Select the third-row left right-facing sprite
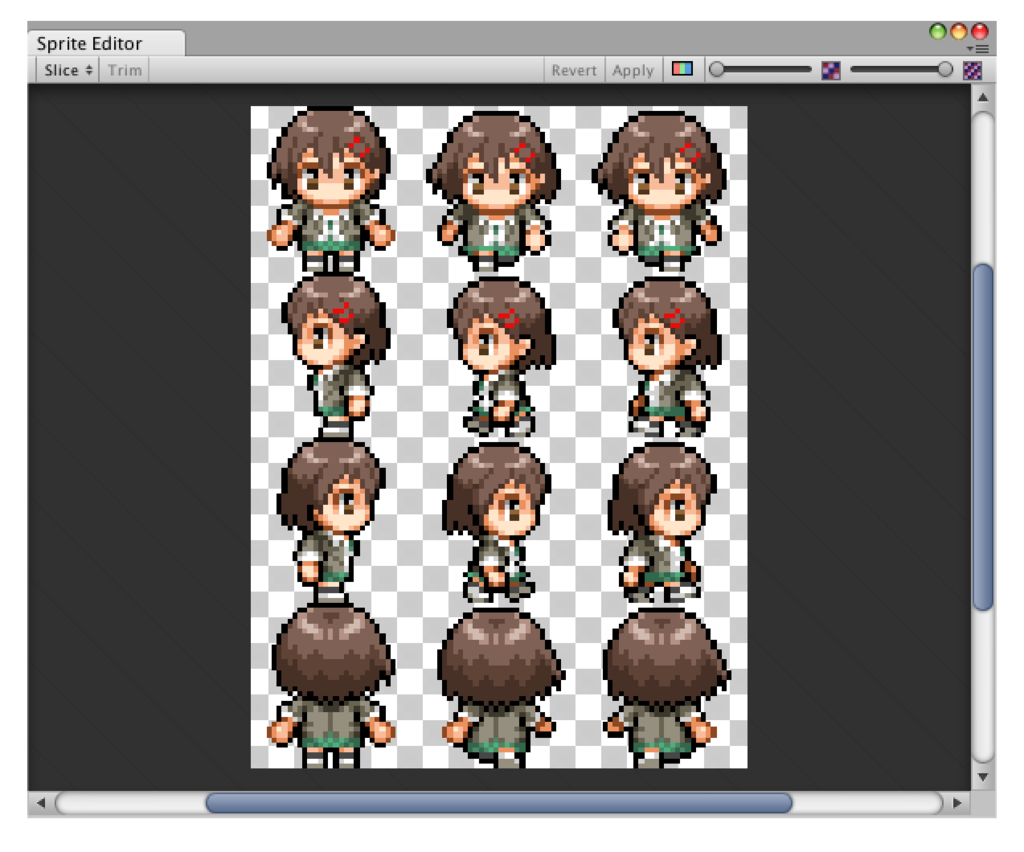The width and height of the screenshot is (1024, 852). coord(331,521)
